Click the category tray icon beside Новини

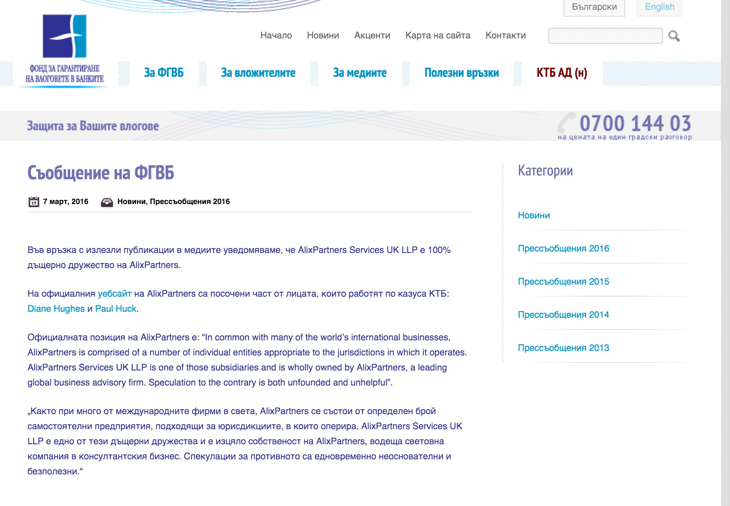(107, 202)
